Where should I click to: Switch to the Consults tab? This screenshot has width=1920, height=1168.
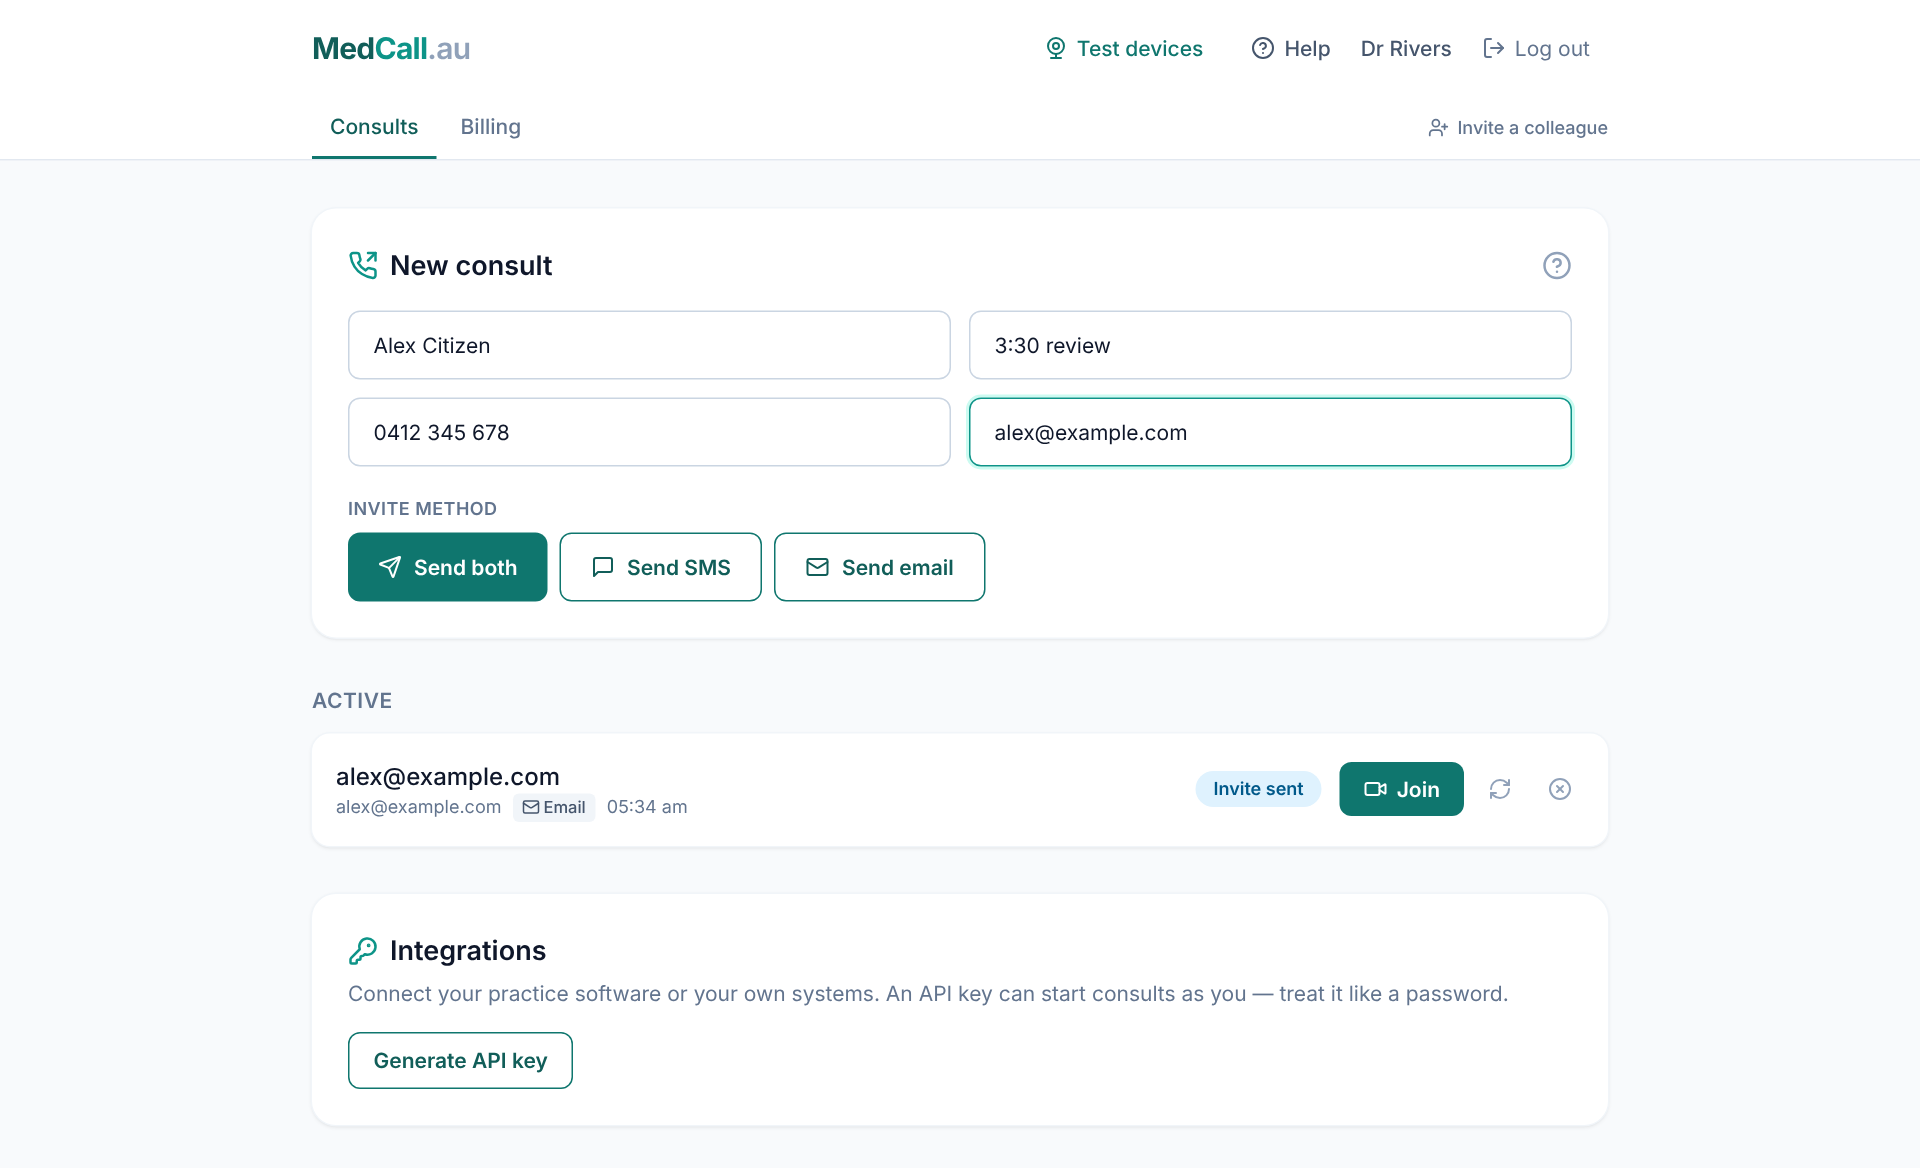[x=374, y=127]
